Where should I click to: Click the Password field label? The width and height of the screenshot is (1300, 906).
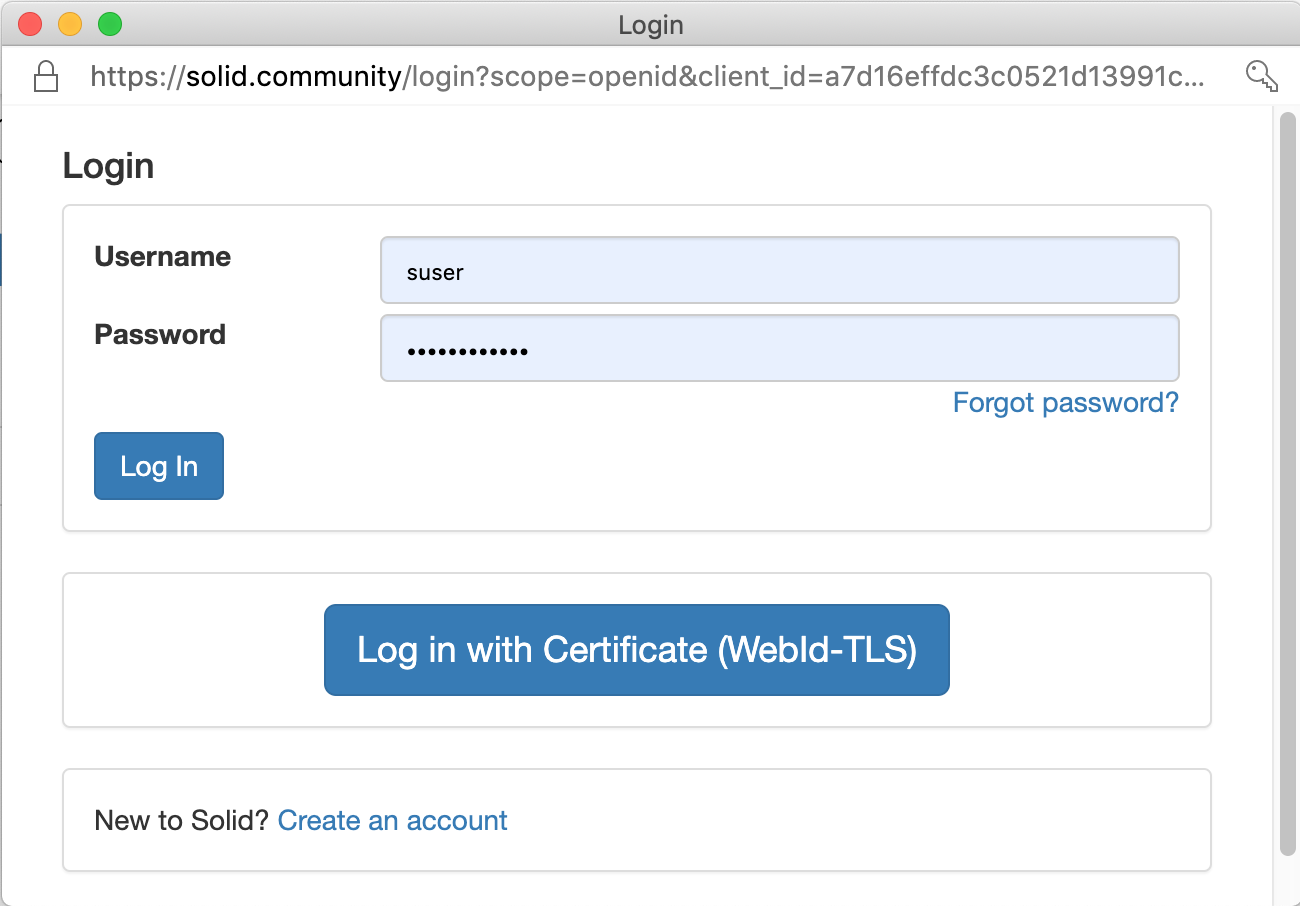(160, 335)
